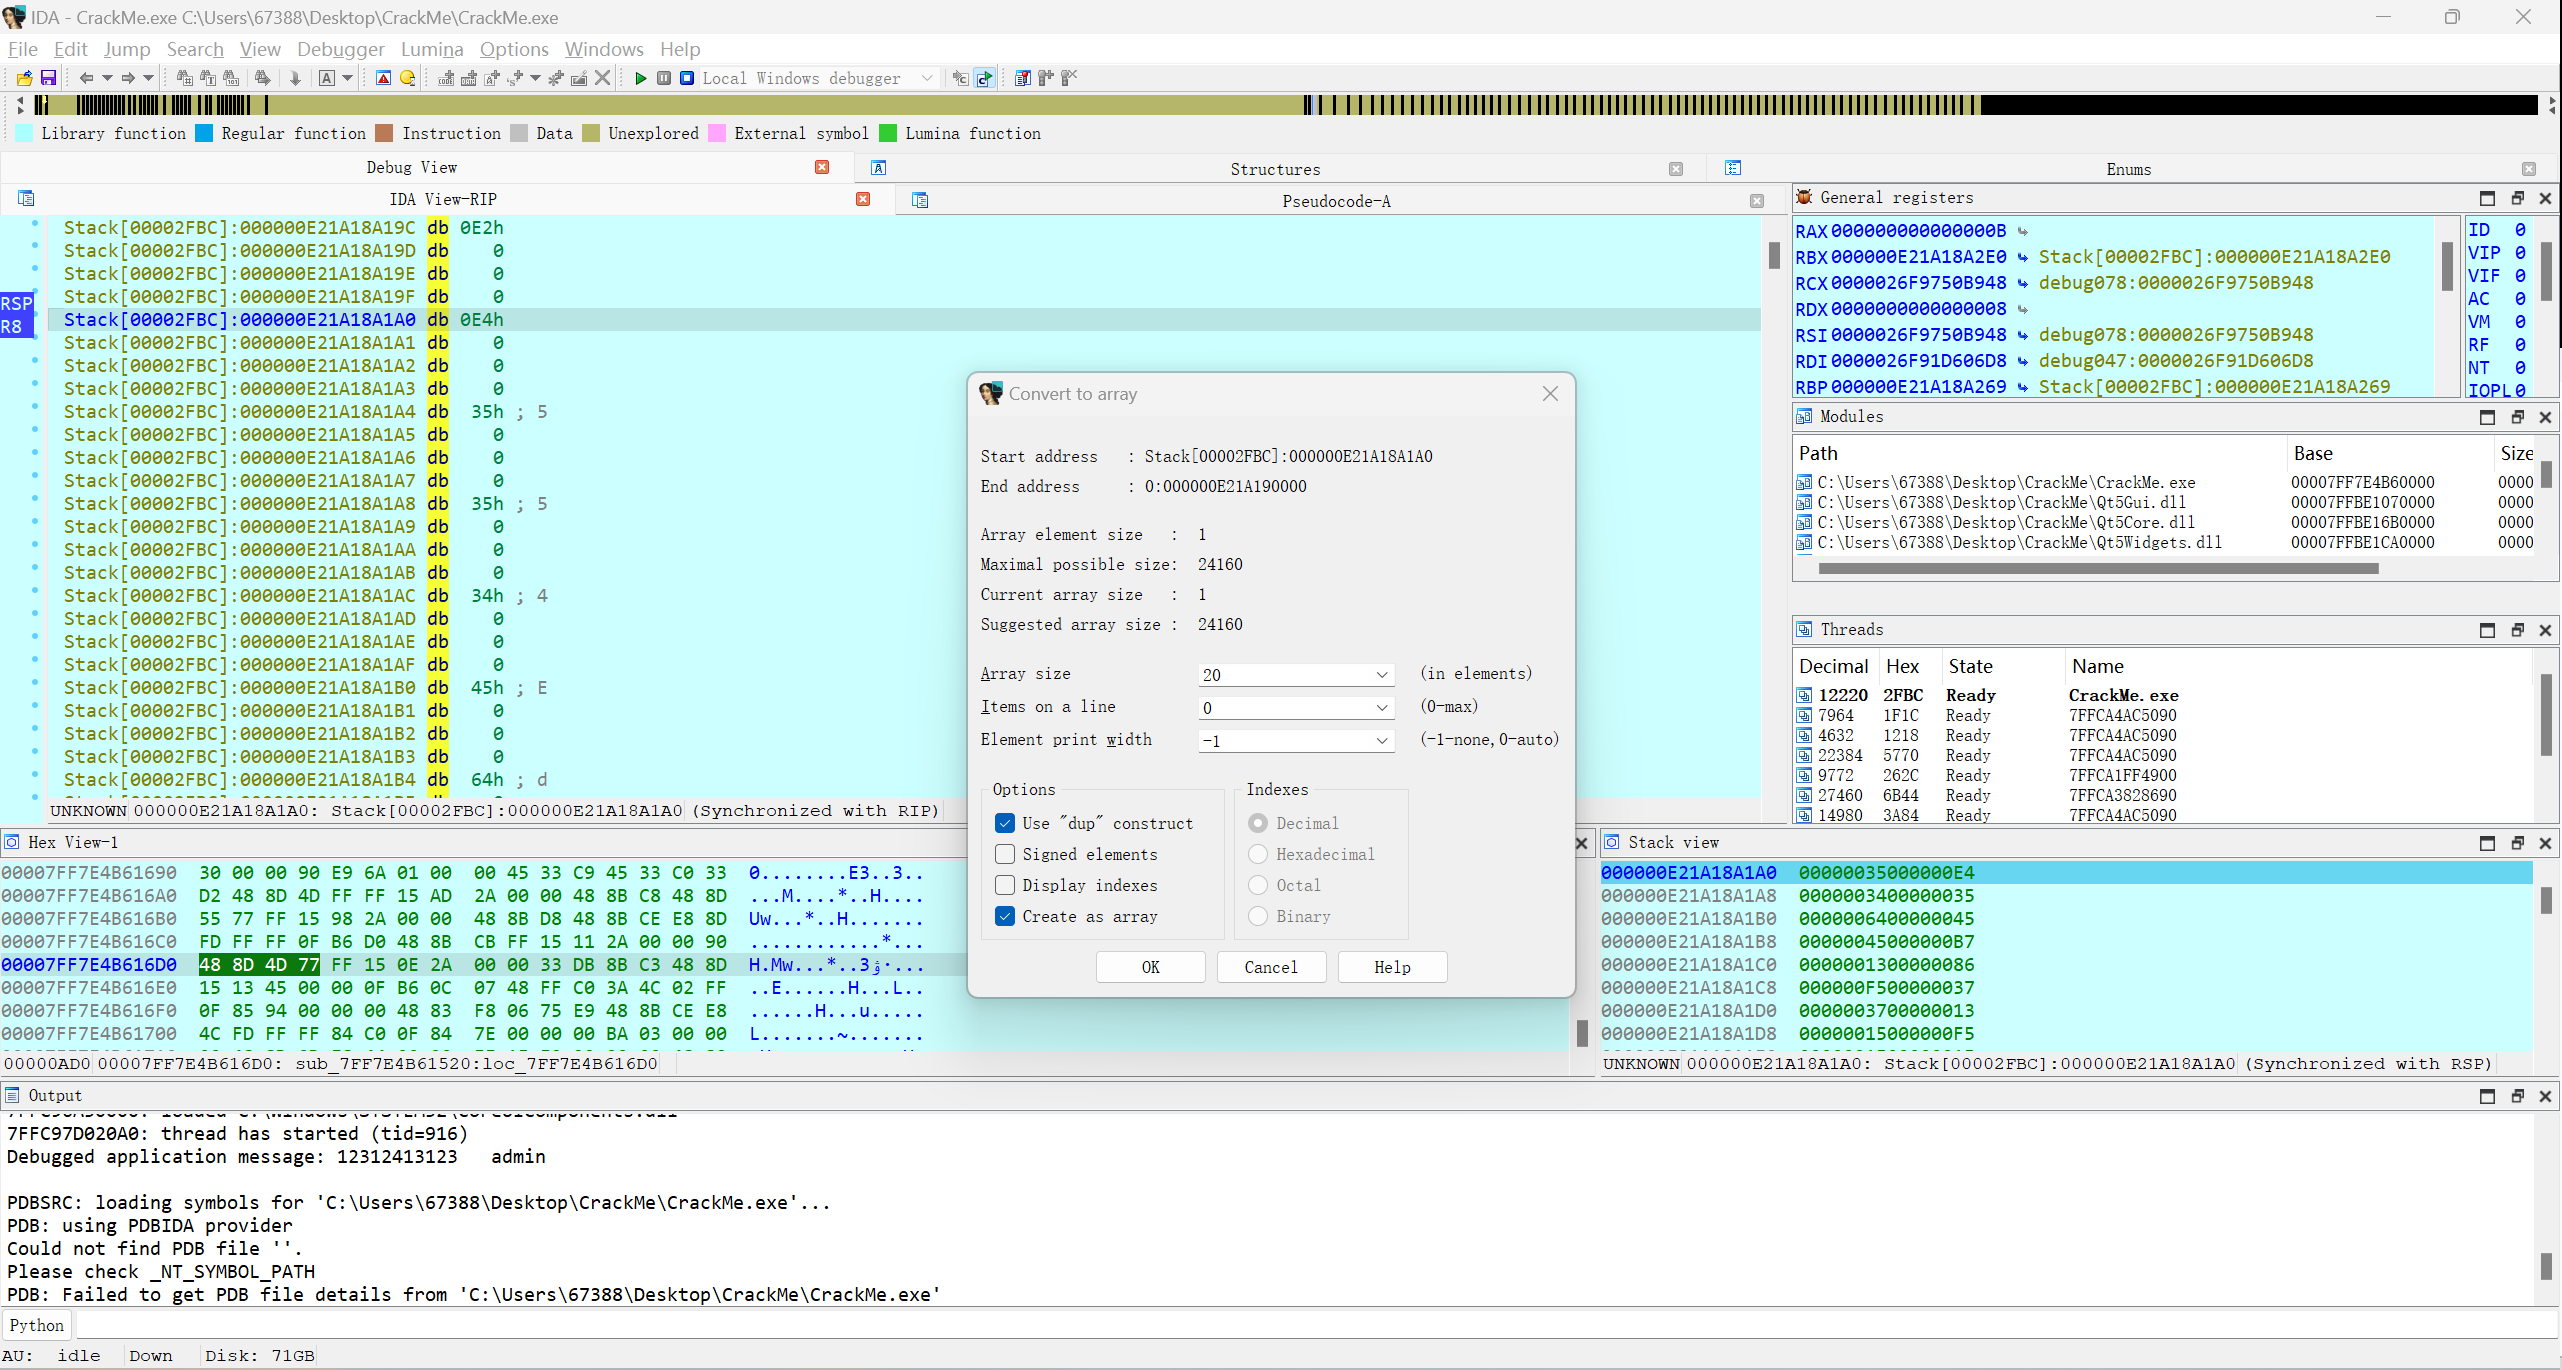Click the Modules panel horizontal scrollbar
This screenshot has width=2562, height=1370.
coord(2098,568)
